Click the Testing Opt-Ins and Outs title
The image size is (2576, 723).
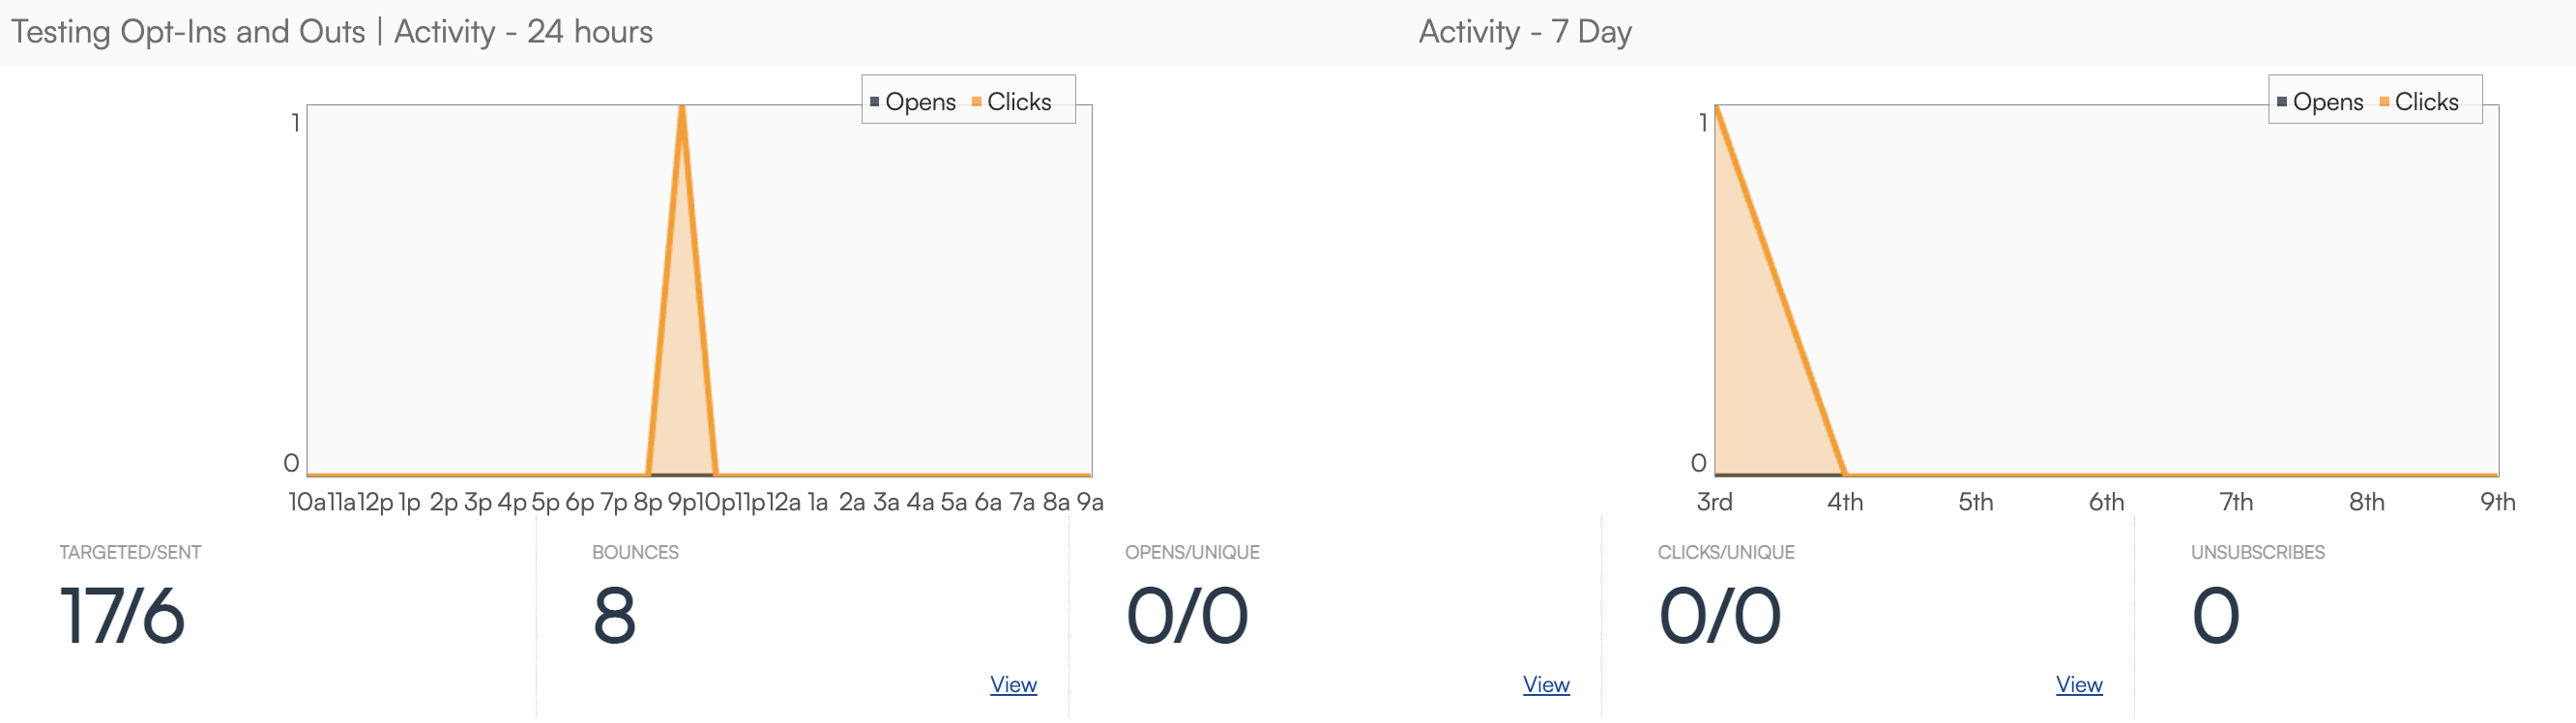pos(188,32)
